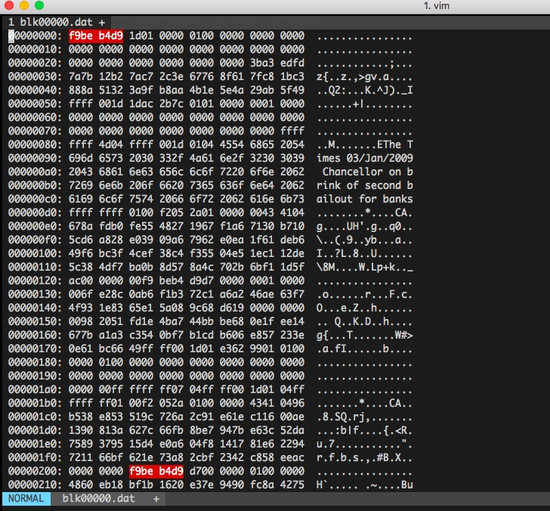Click the plus modified flag in status line
Image resolution: width=550 pixels, height=511 pixels.
[156, 499]
